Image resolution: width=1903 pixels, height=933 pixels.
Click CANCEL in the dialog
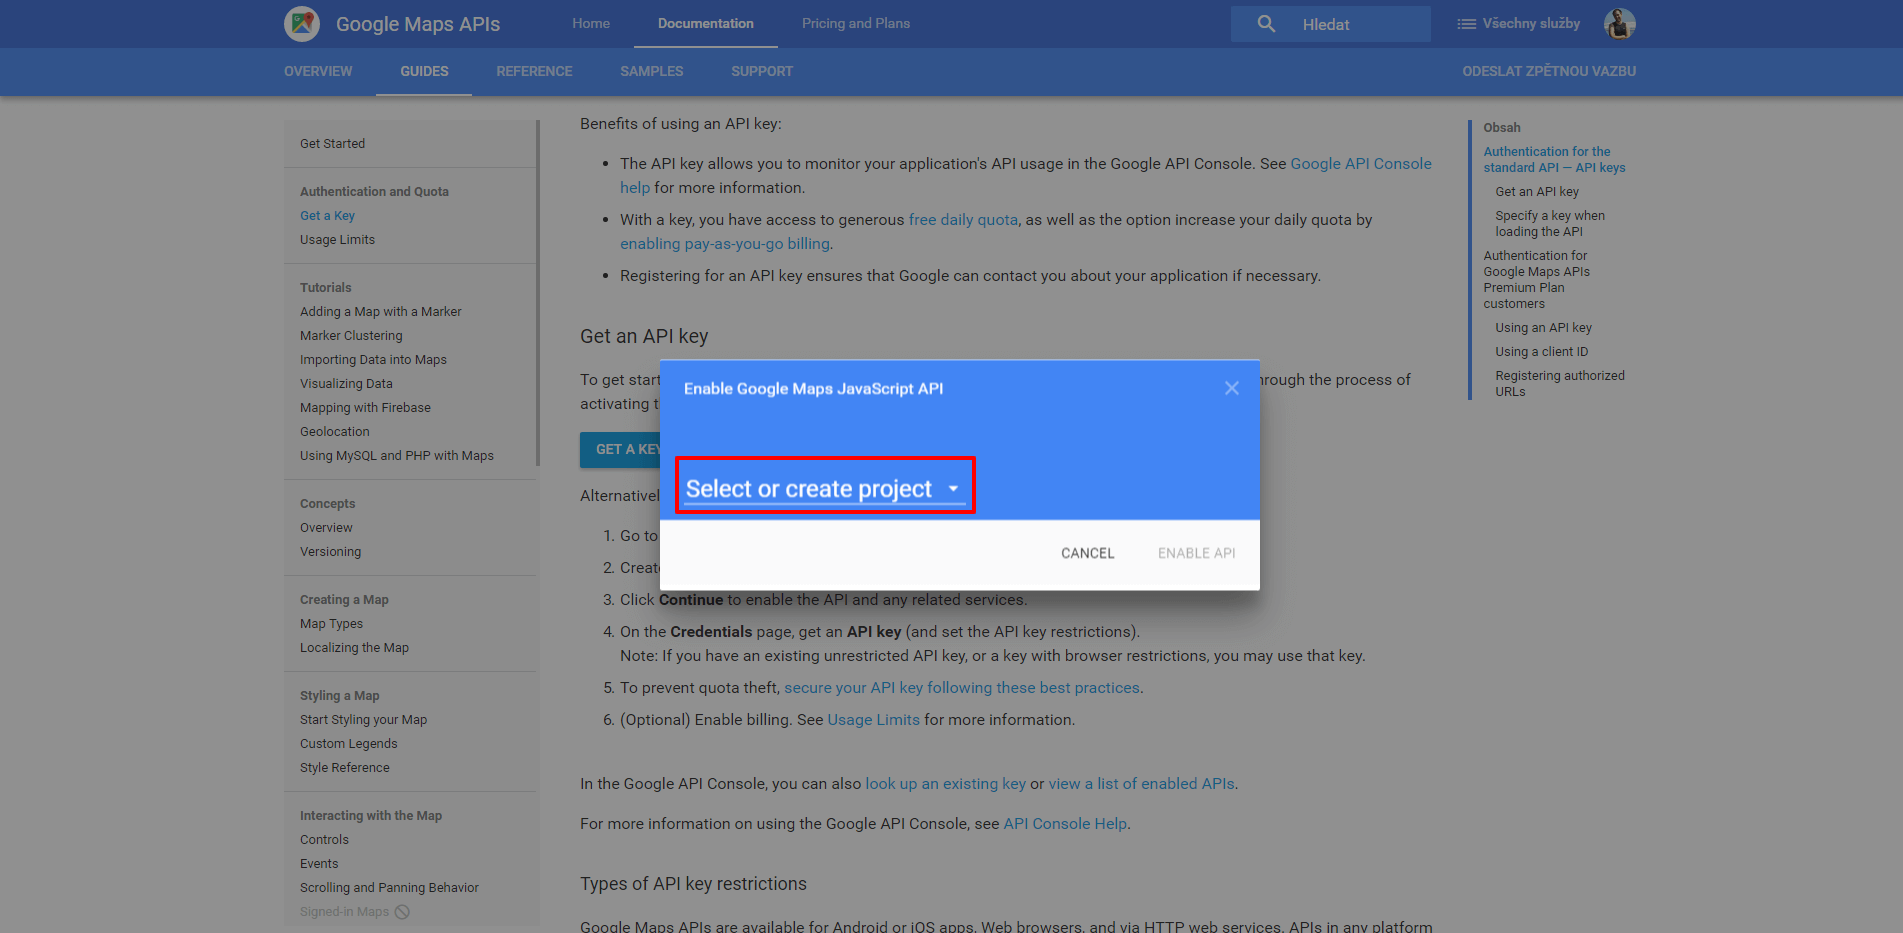point(1087,553)
